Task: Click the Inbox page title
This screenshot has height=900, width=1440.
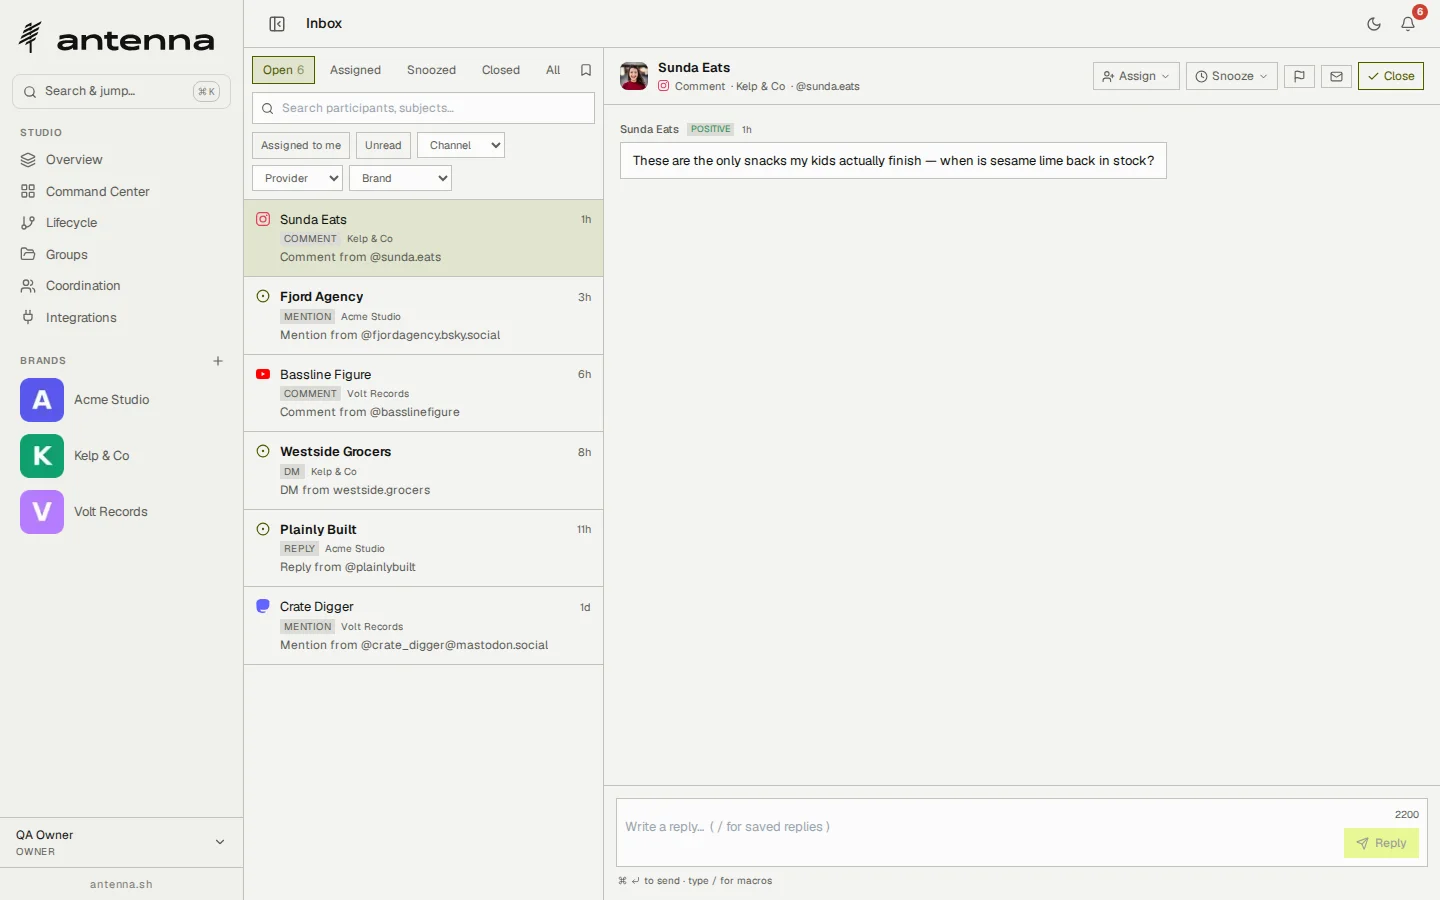Action: pos(324,23)
